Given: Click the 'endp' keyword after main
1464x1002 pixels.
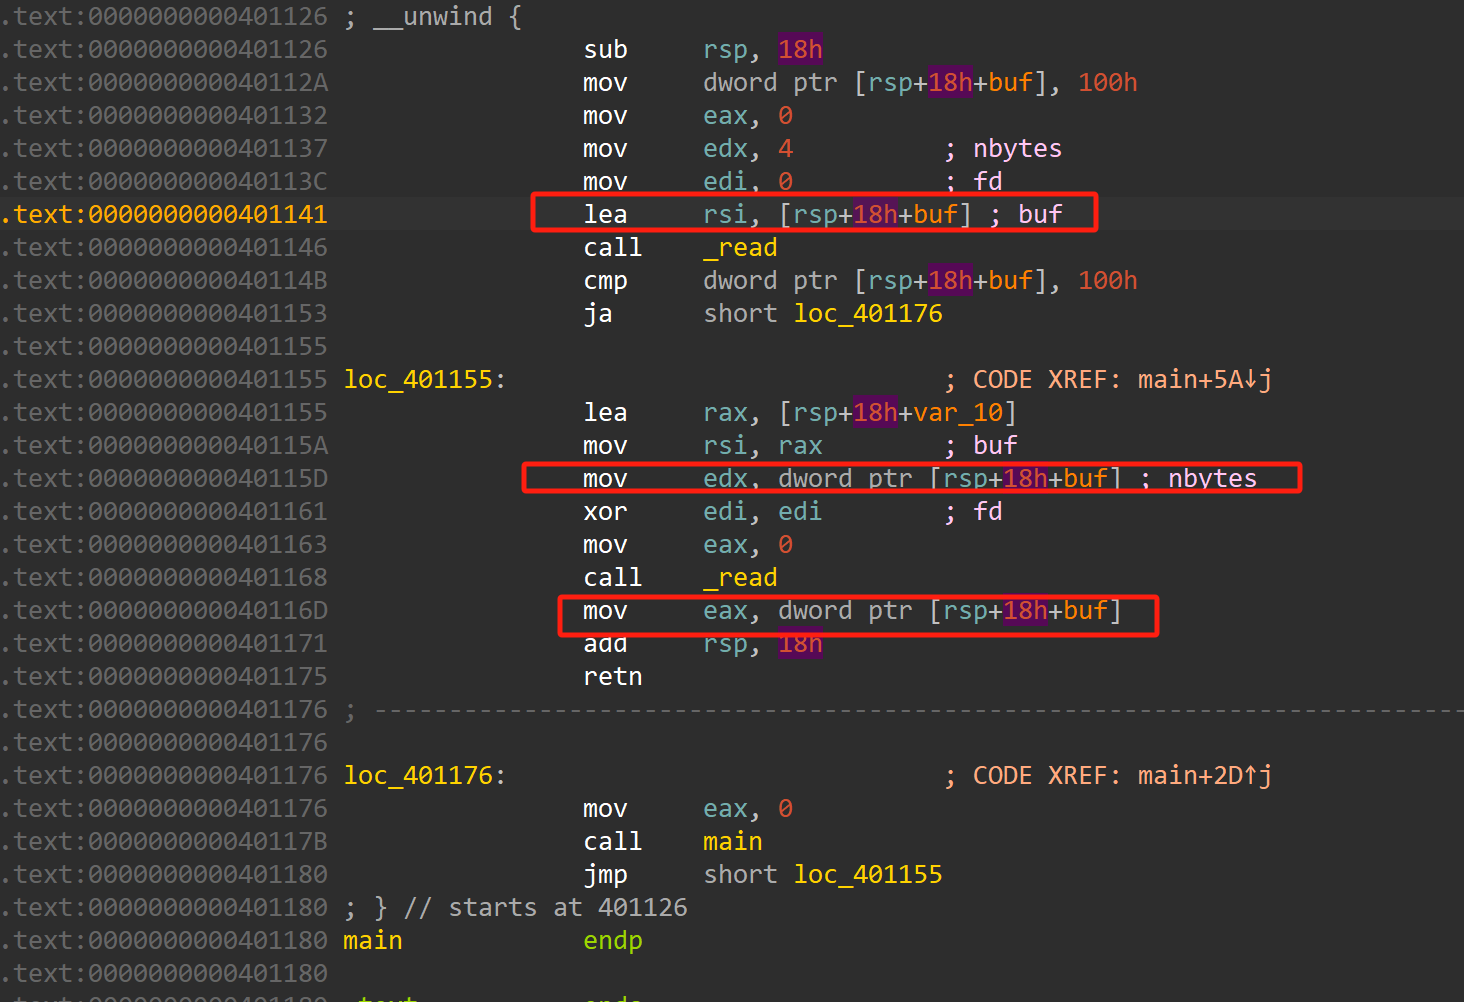Looking at the screenshot, I should pyautogui.click(x=613, y=940).
